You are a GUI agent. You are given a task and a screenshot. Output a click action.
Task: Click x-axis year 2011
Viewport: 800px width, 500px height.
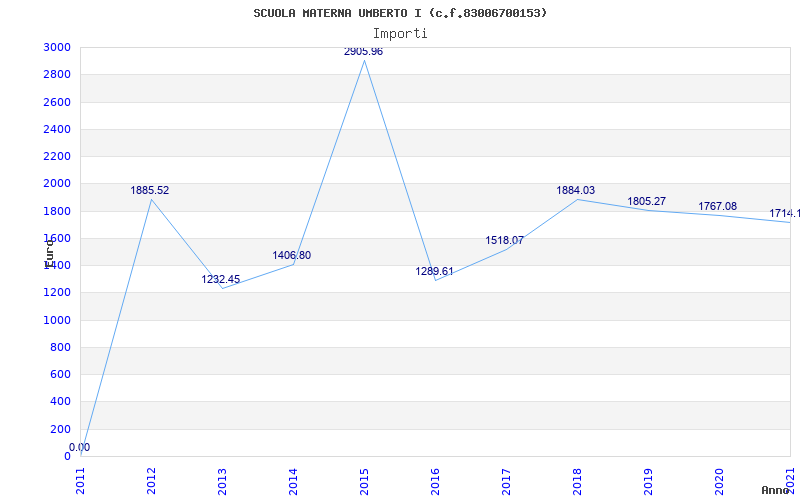click(81, 481)
